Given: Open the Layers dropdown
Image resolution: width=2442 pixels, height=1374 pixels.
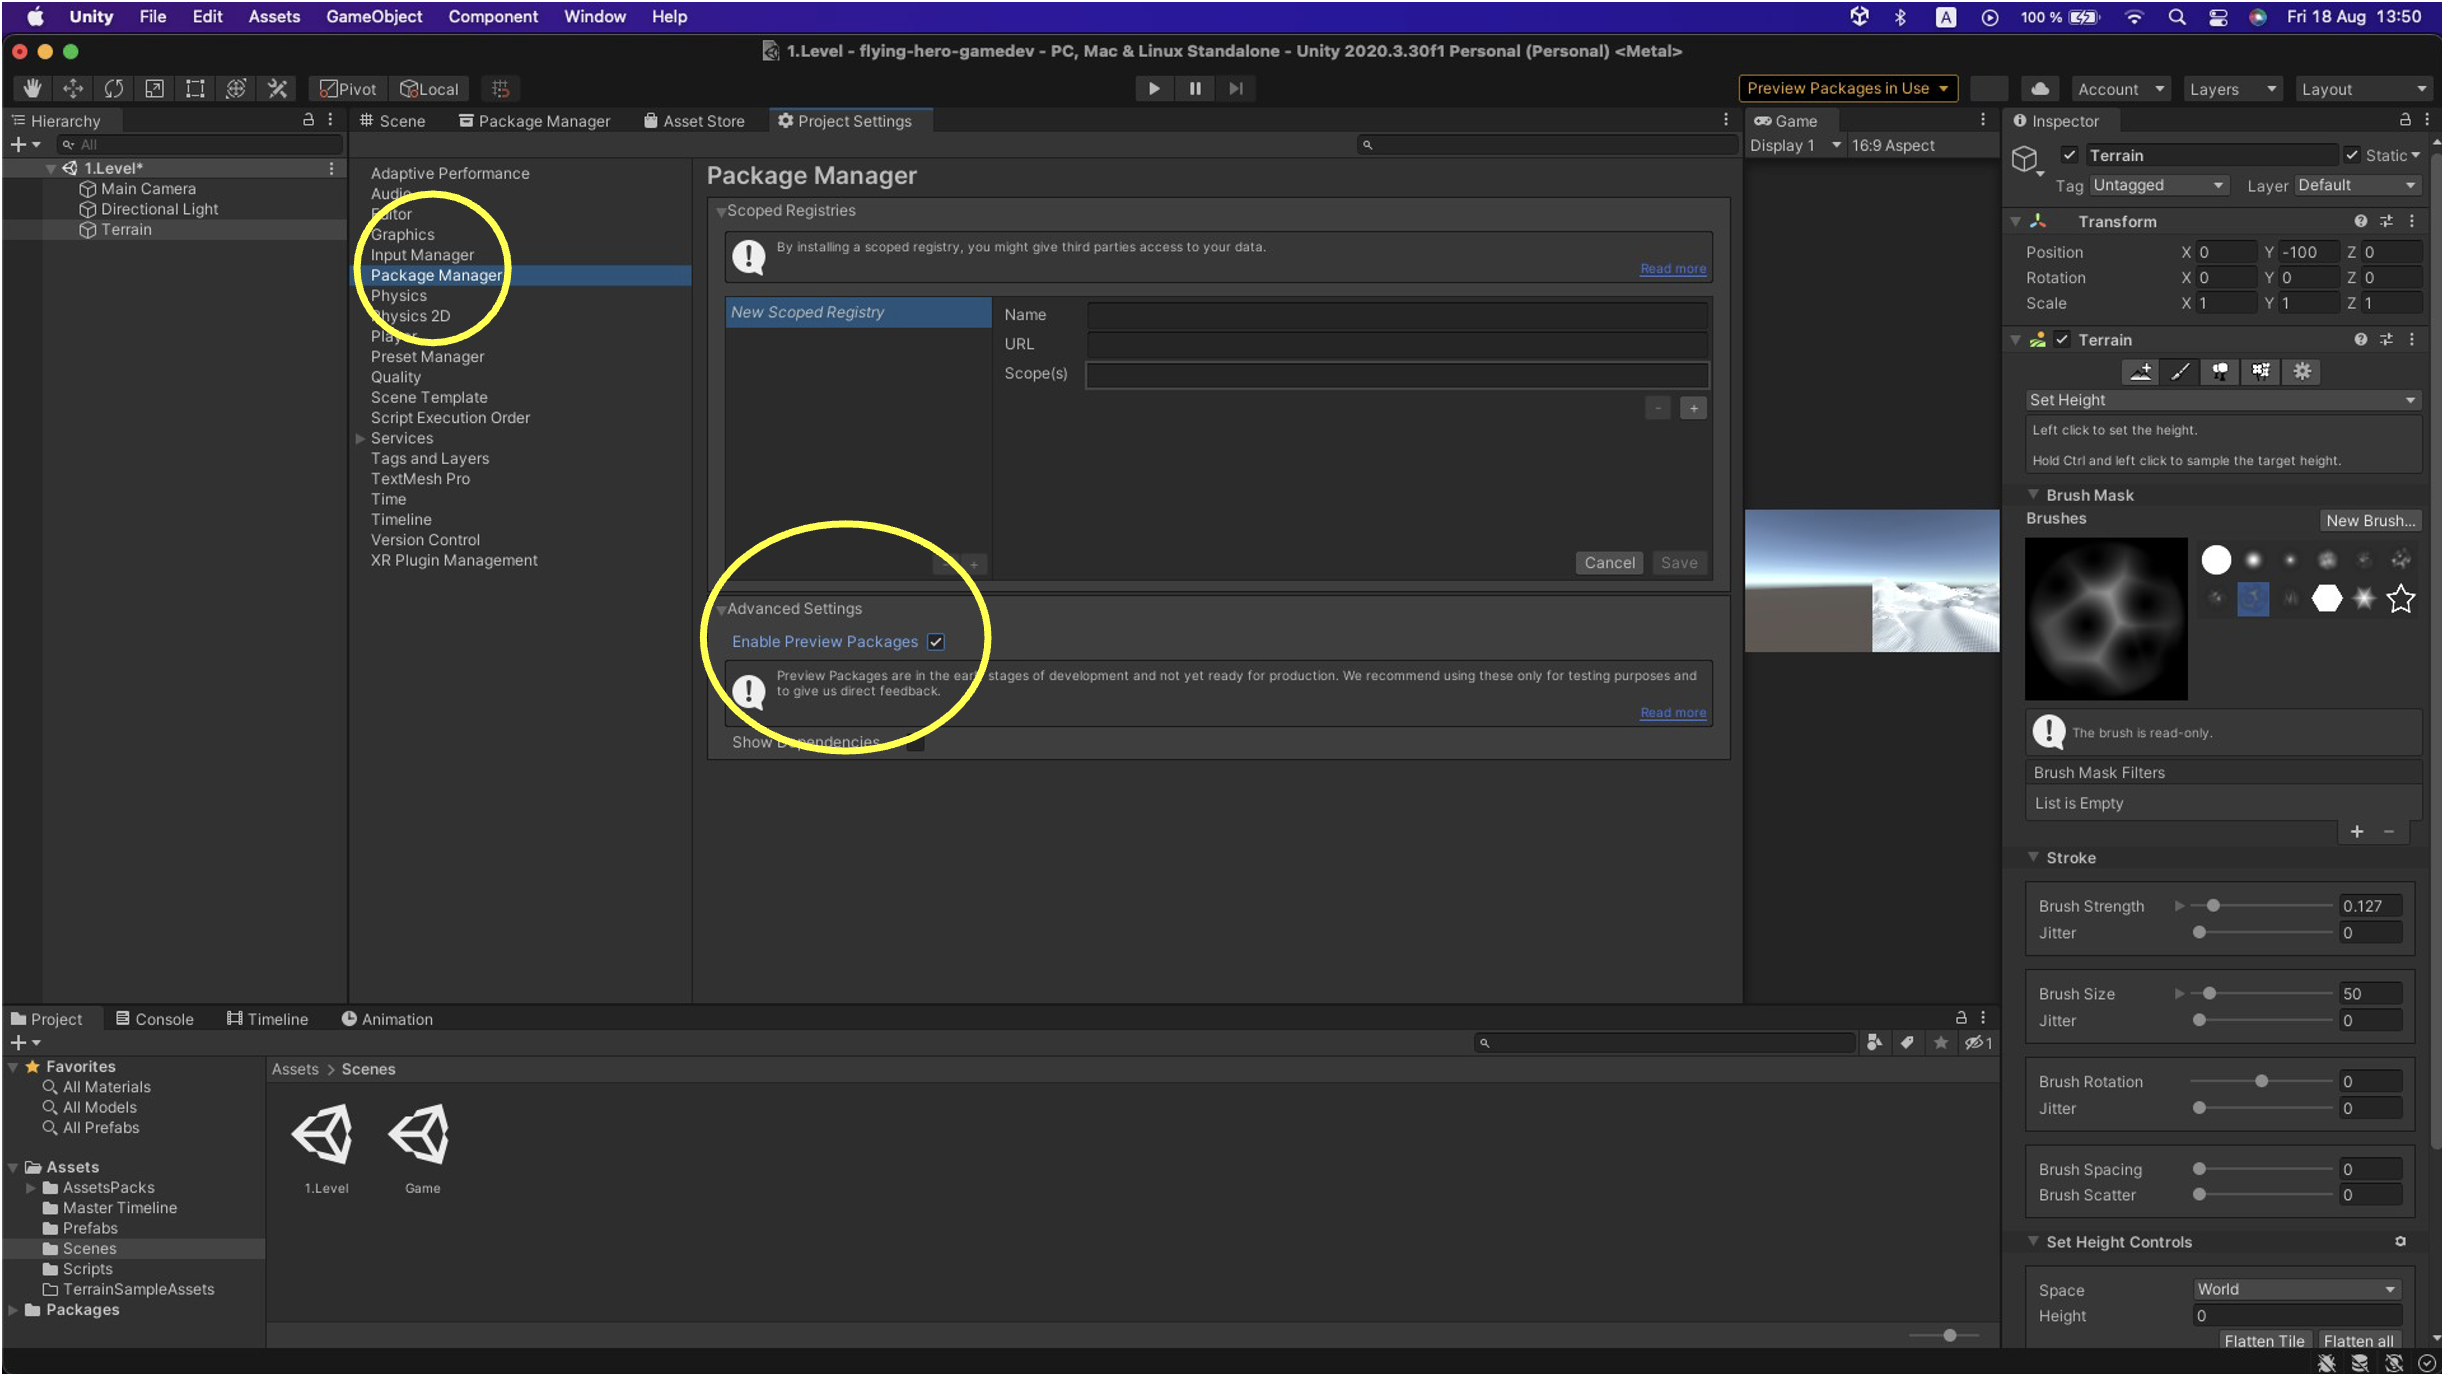Looking at the screenshot, I should tap(2232, 89).
